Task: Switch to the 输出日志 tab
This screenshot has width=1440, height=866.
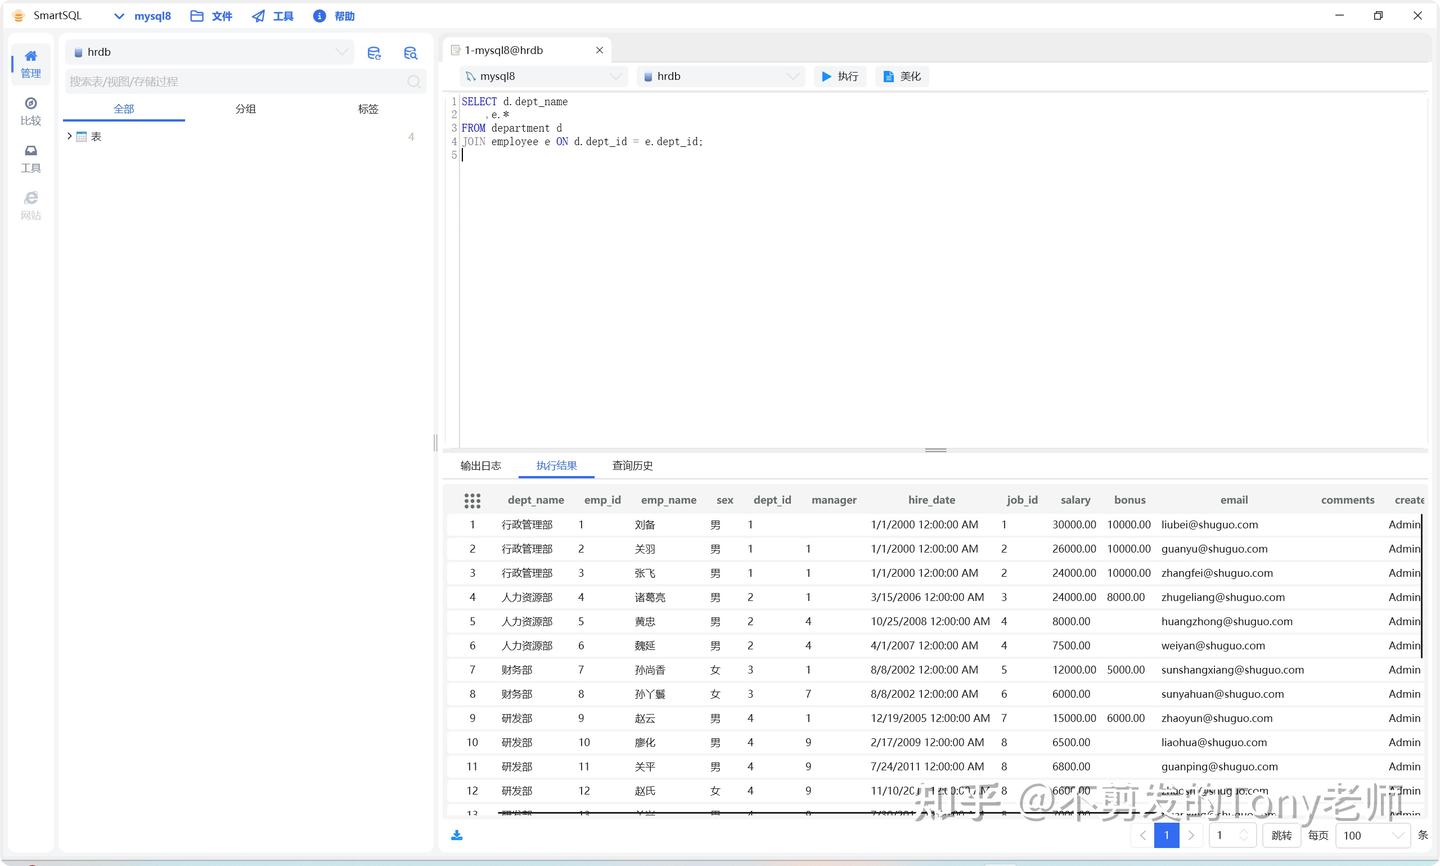Action: point(481,466)
